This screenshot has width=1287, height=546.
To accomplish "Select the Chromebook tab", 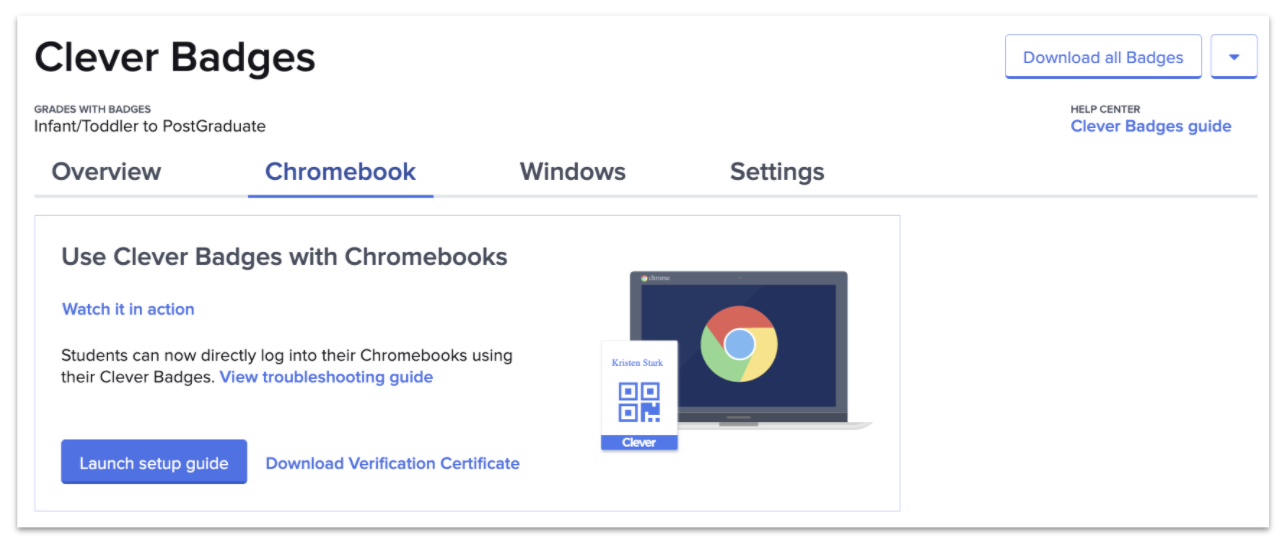I will click(340, 172).
